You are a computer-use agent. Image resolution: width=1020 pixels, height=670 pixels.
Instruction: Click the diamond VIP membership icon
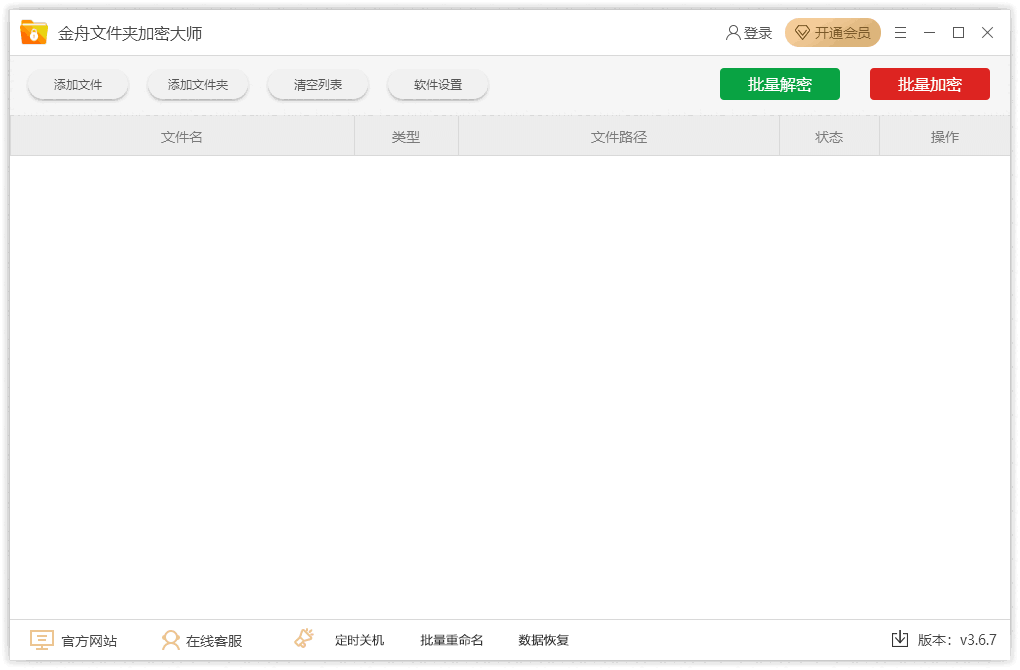click(802, 33)
